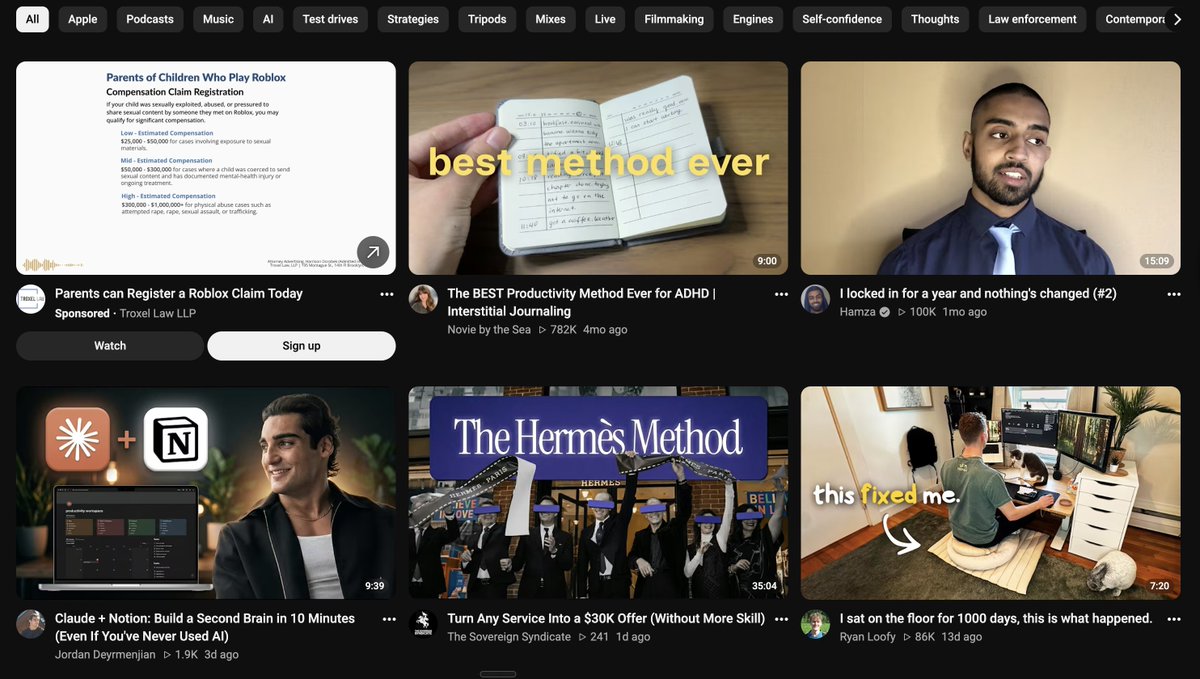Open more options for Roblox Claim ad
Screen dimensions: 1200x679
tap(386, 294)
